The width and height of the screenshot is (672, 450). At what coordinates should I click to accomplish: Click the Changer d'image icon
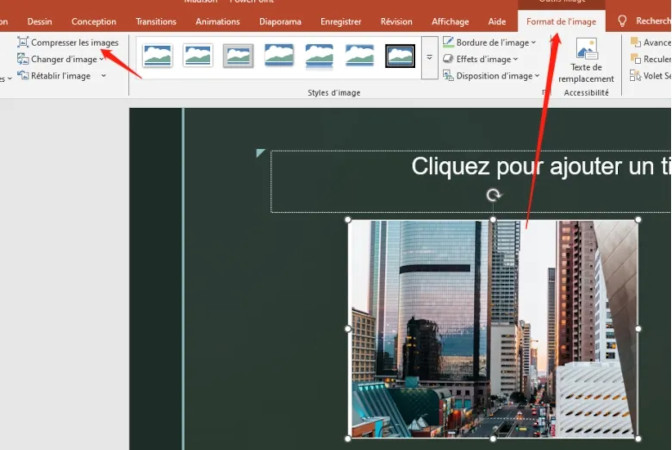pos(23,59)
